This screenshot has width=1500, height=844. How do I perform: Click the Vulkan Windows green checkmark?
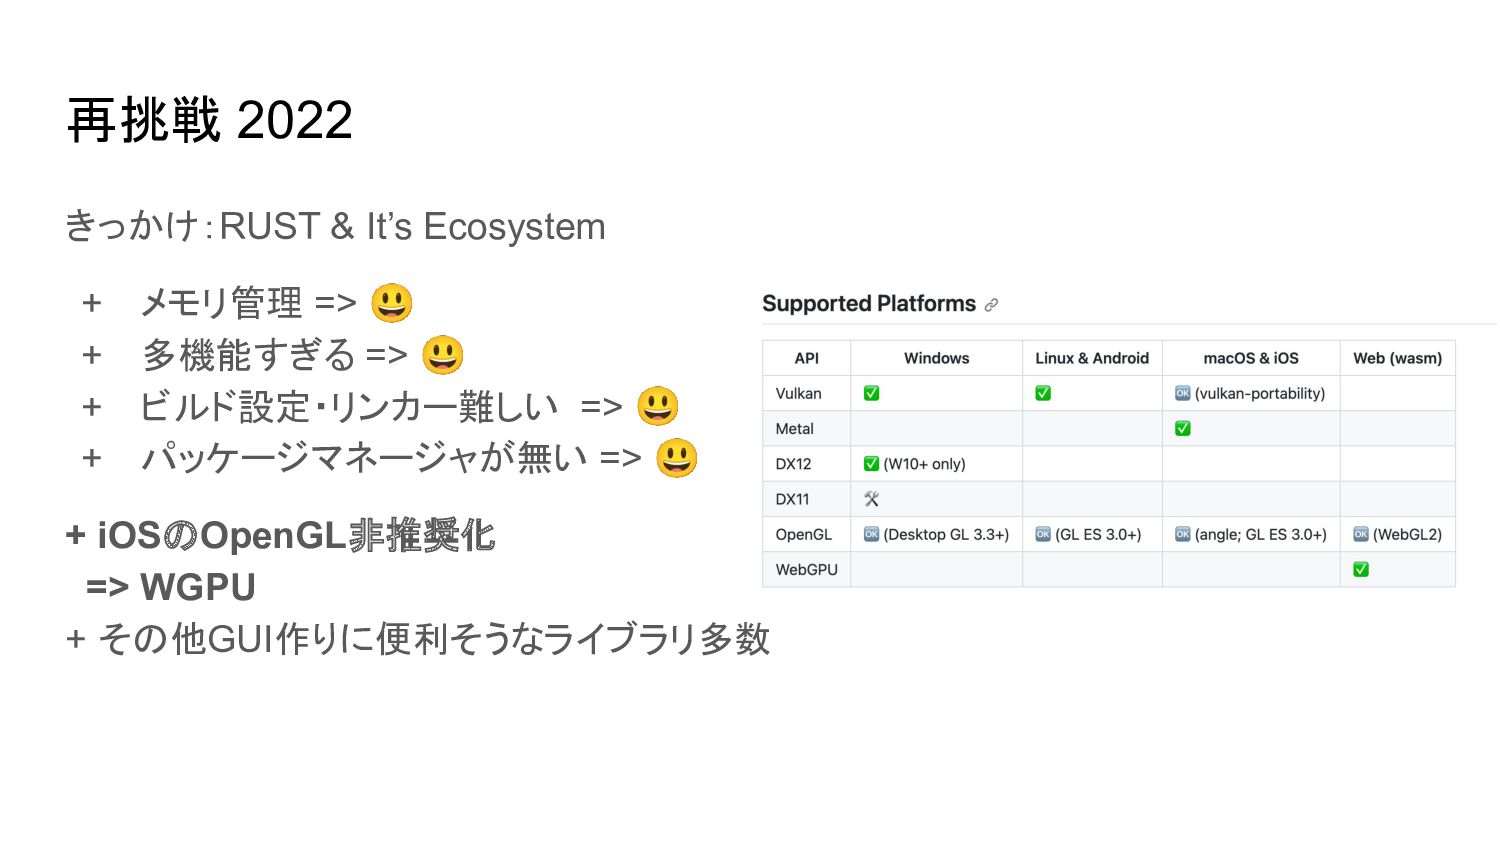[871, 393]
